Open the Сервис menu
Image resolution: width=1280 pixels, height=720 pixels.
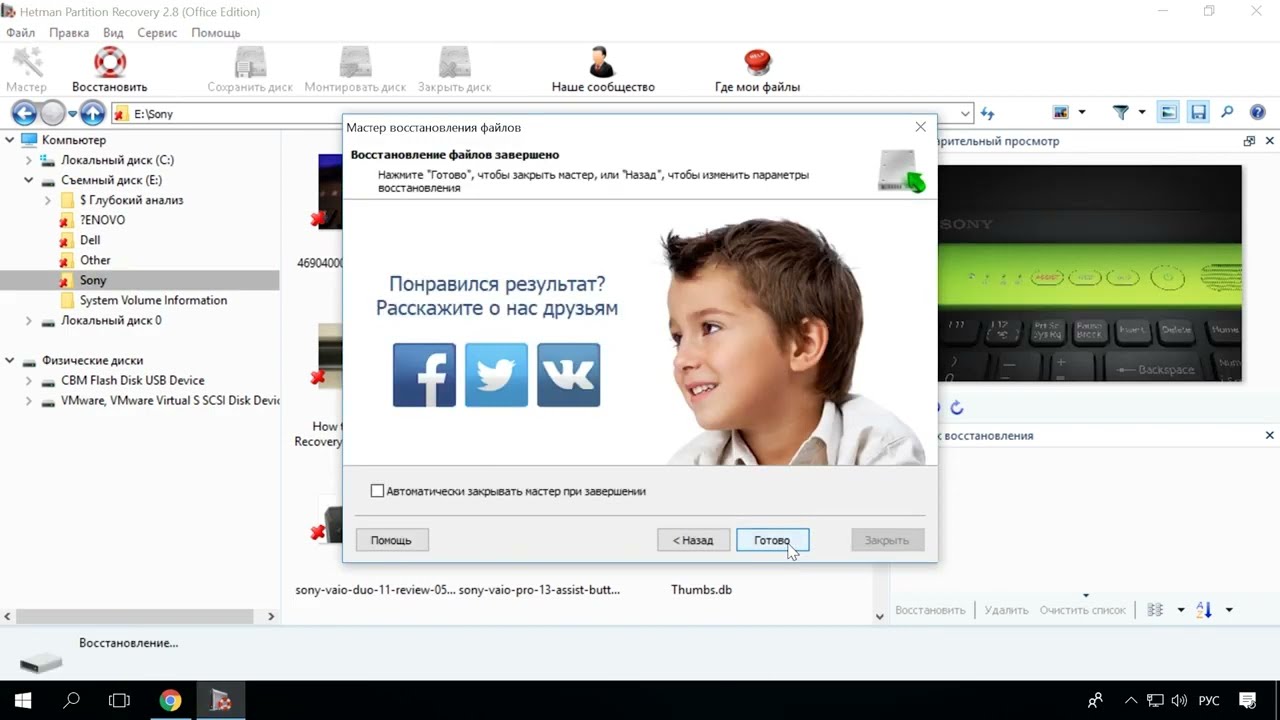tap(157, 33)
